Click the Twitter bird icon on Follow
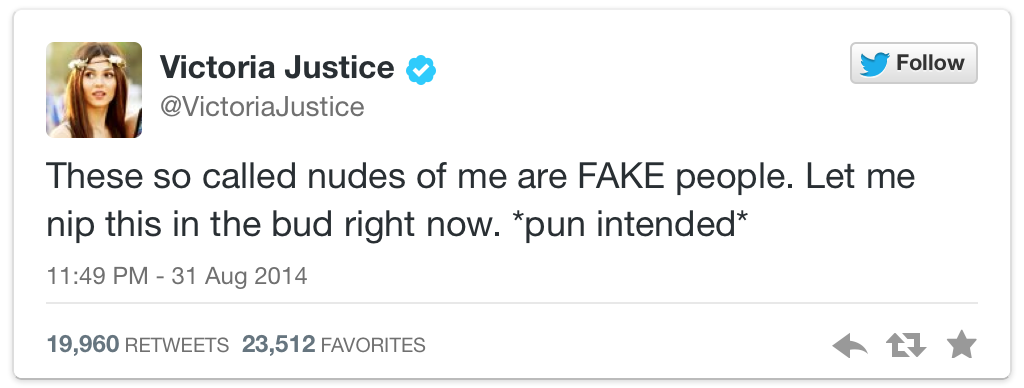 (x=874, y=63)
